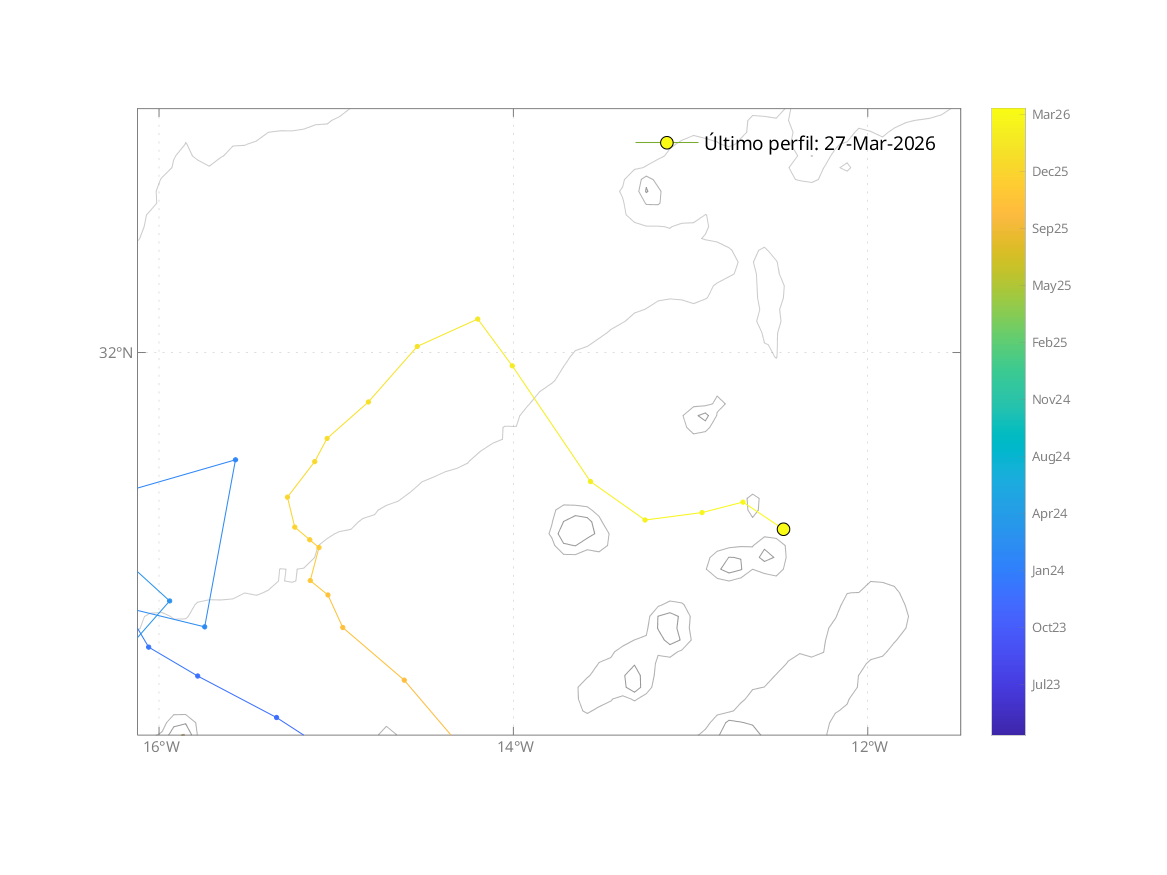Pick the topmost blue trajectory point
1167x875 pixels.
(235, 460)
